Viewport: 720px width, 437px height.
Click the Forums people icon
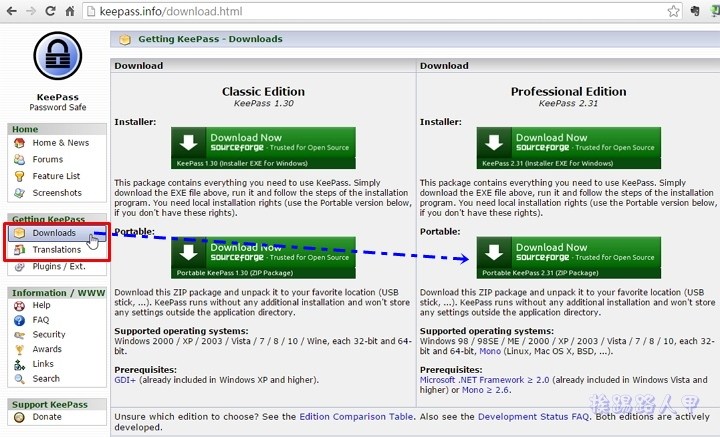click(x=19, y=159)
